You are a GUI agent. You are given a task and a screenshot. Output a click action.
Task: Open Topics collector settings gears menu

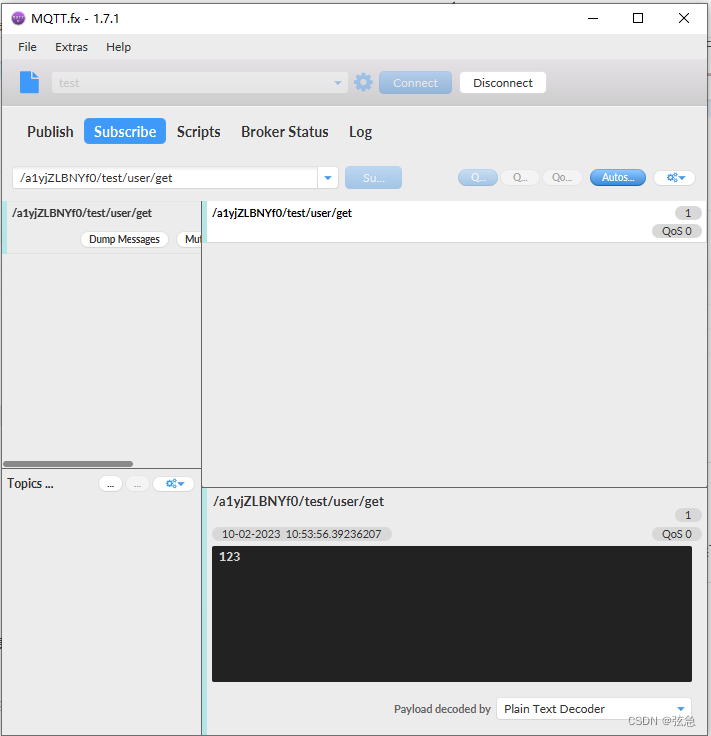[x=174, y=483]
